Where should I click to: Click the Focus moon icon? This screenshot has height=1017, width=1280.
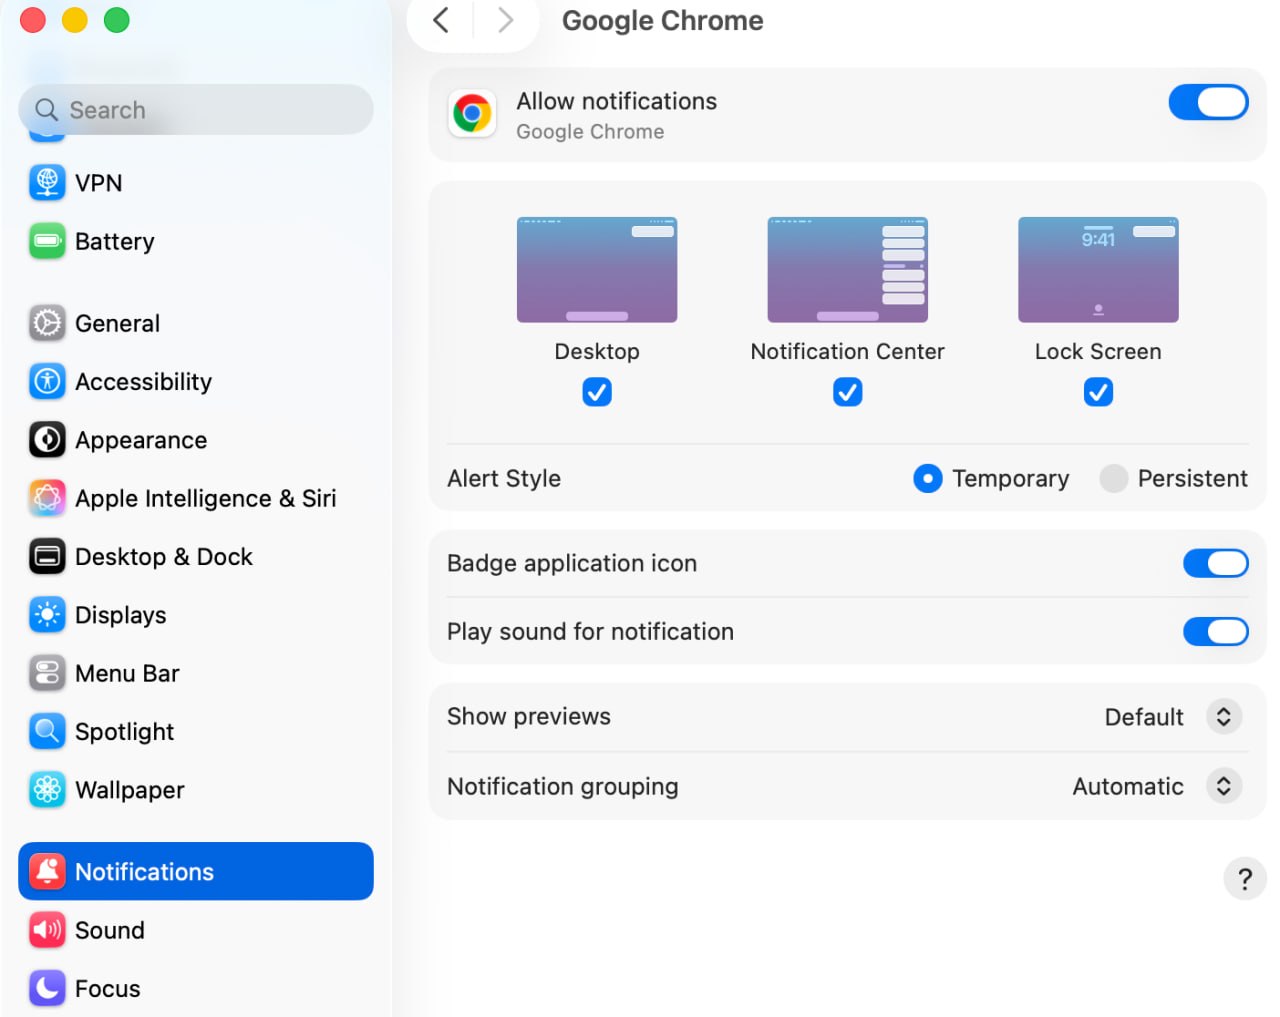tap(47, 988)
